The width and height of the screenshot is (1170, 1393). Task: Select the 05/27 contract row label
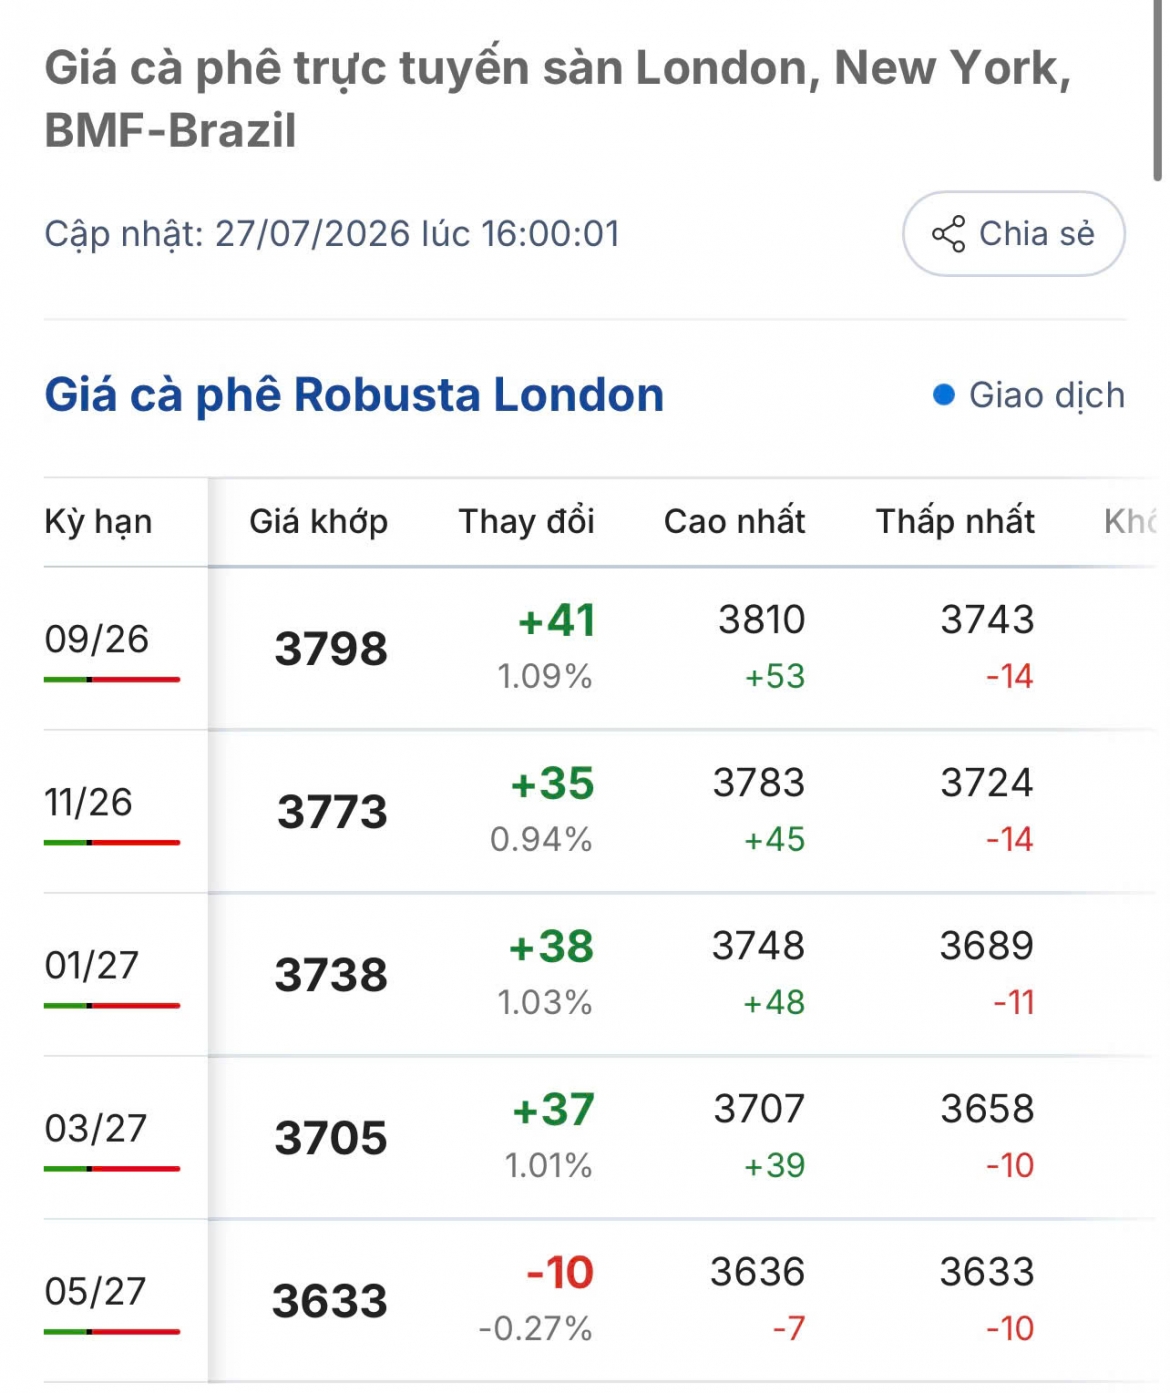[95, 1291]
